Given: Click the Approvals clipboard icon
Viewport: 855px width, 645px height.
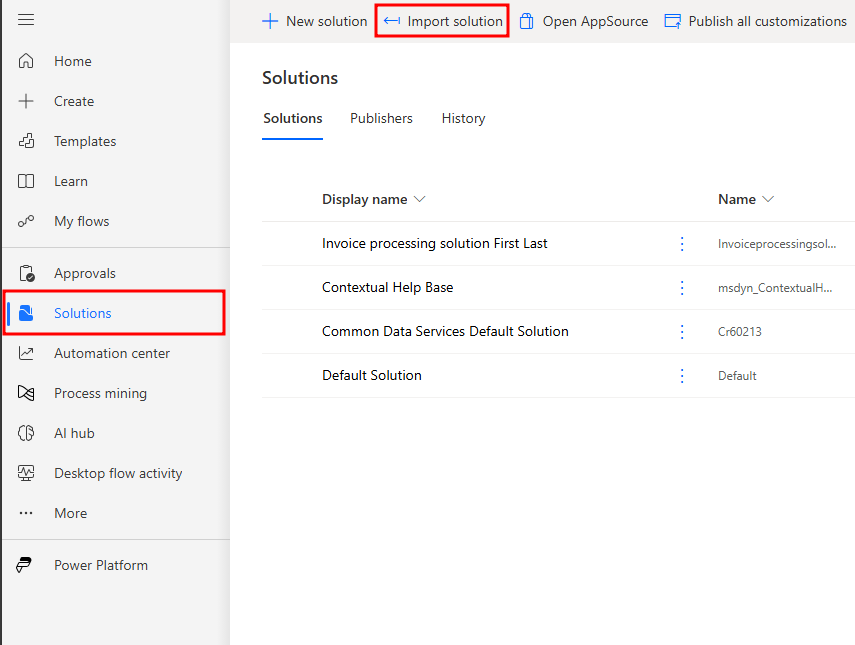Looking at the screenshot, I should [27, 273].
